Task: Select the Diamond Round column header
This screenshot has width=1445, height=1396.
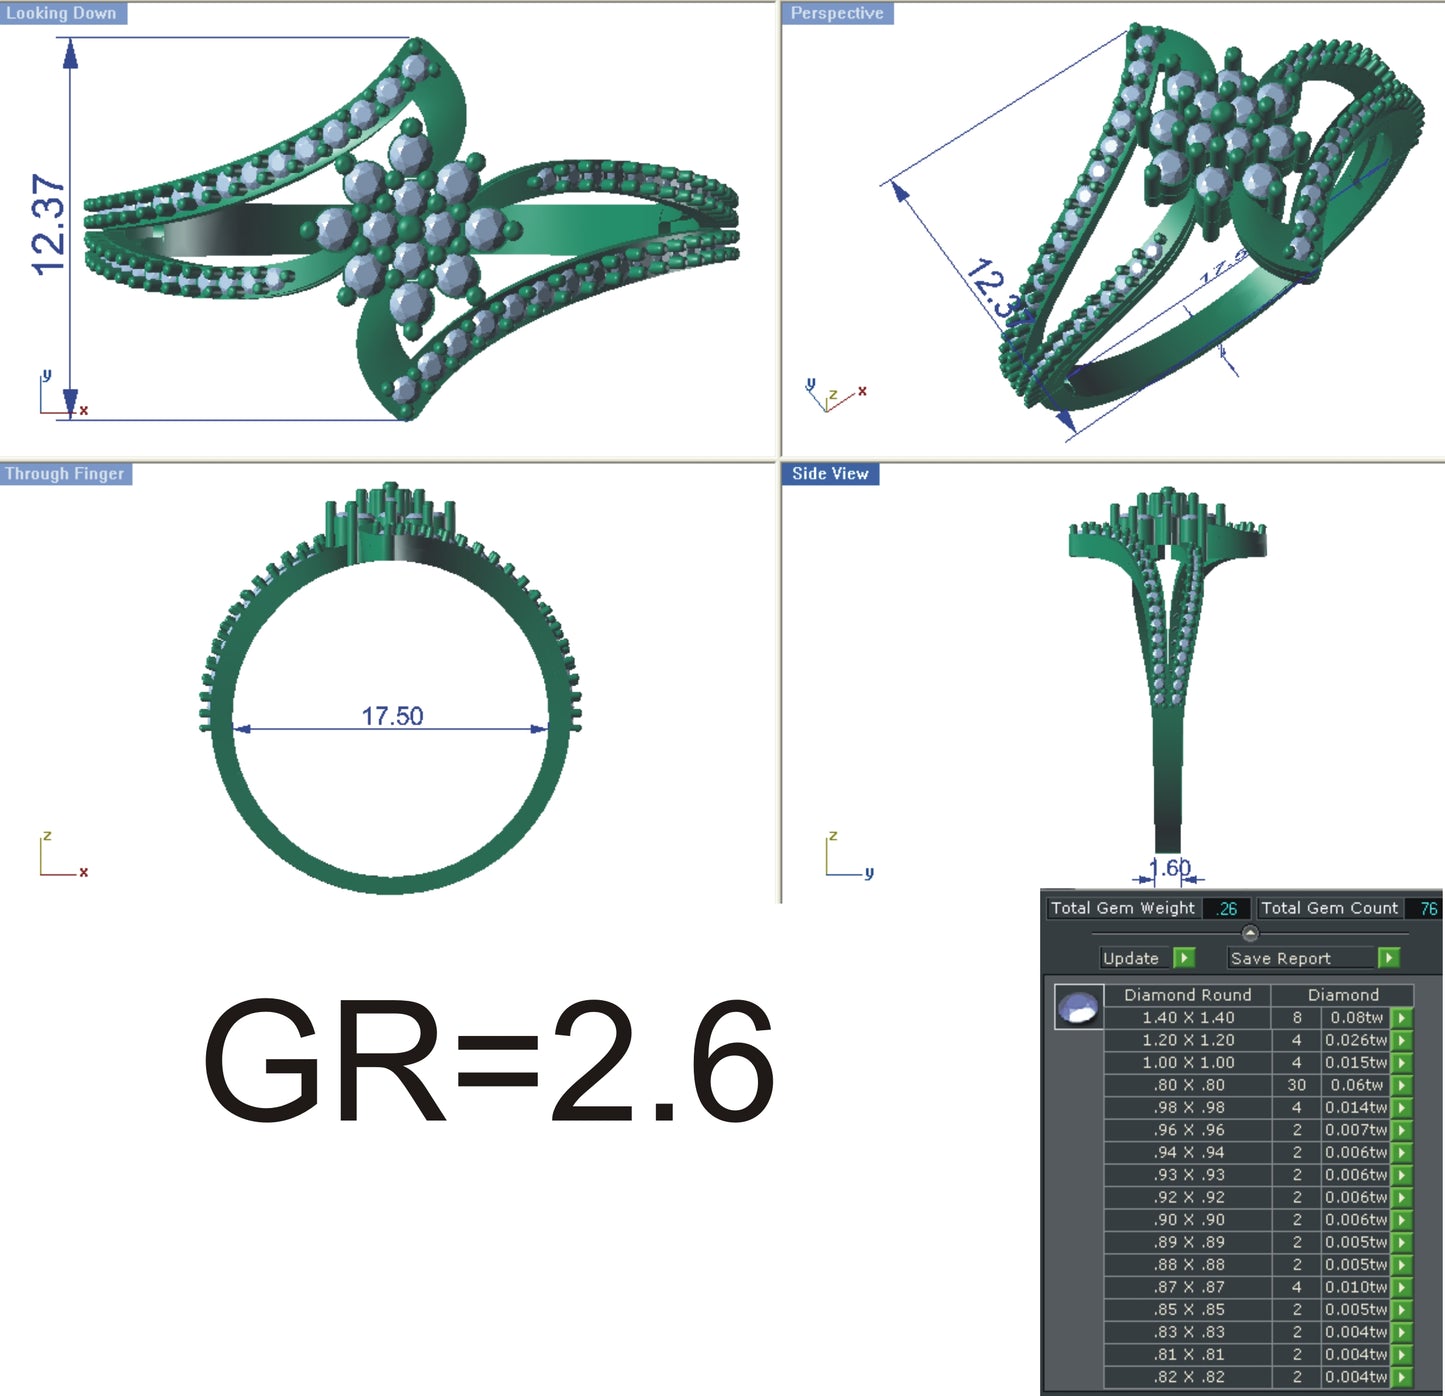Action: [x=1187, y=995]
